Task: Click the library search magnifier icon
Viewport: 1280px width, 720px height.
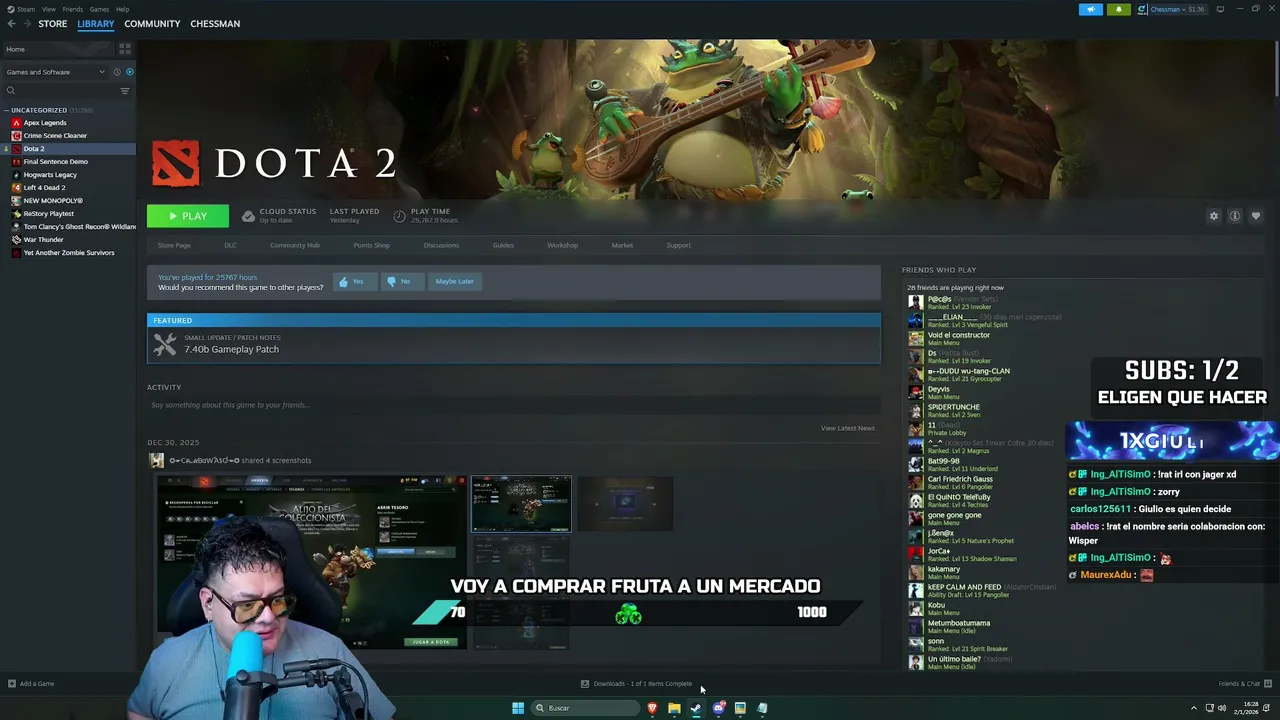Action: click(11, 91)
